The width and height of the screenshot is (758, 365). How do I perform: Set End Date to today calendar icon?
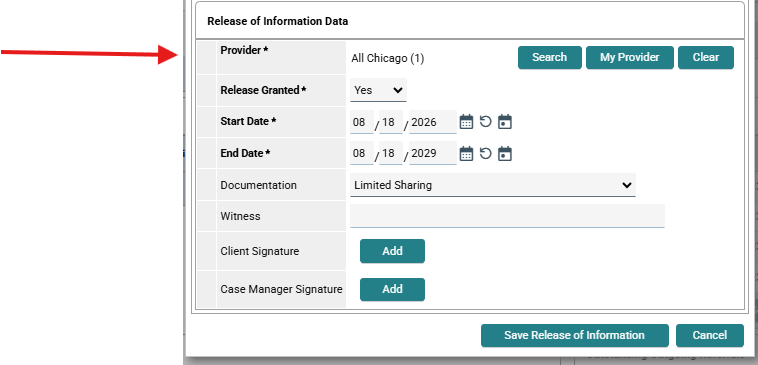click(505, 154)
